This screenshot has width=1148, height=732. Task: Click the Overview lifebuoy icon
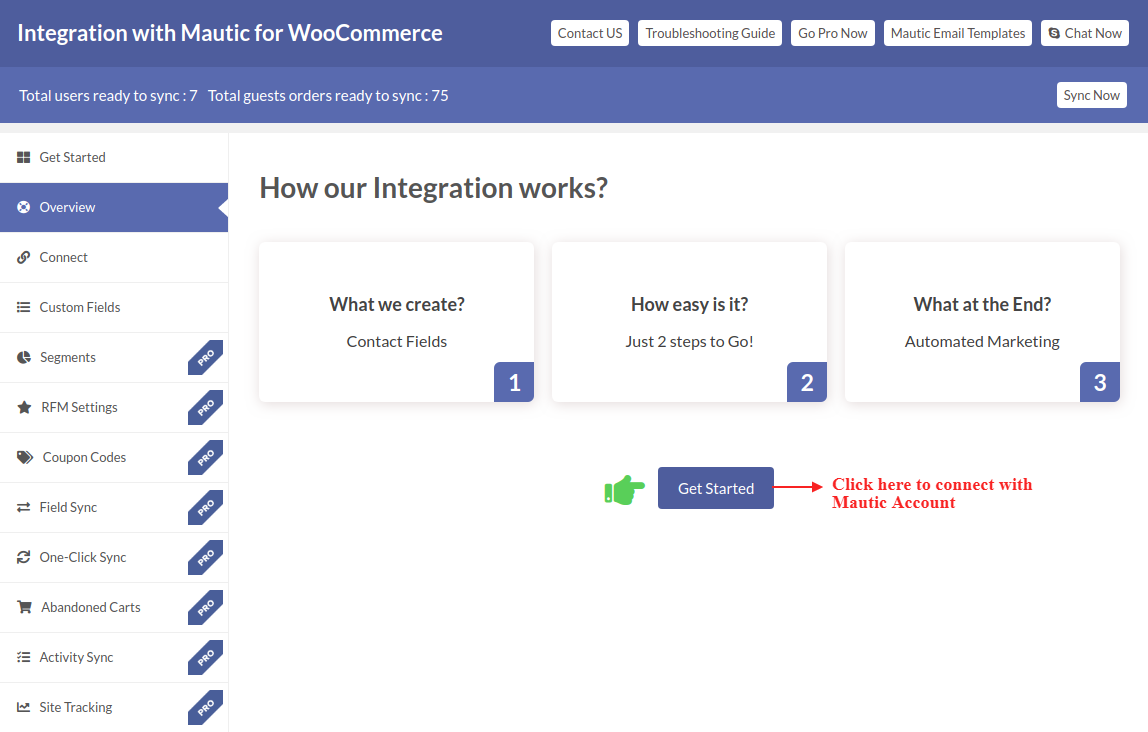click(x=23, y=207)
